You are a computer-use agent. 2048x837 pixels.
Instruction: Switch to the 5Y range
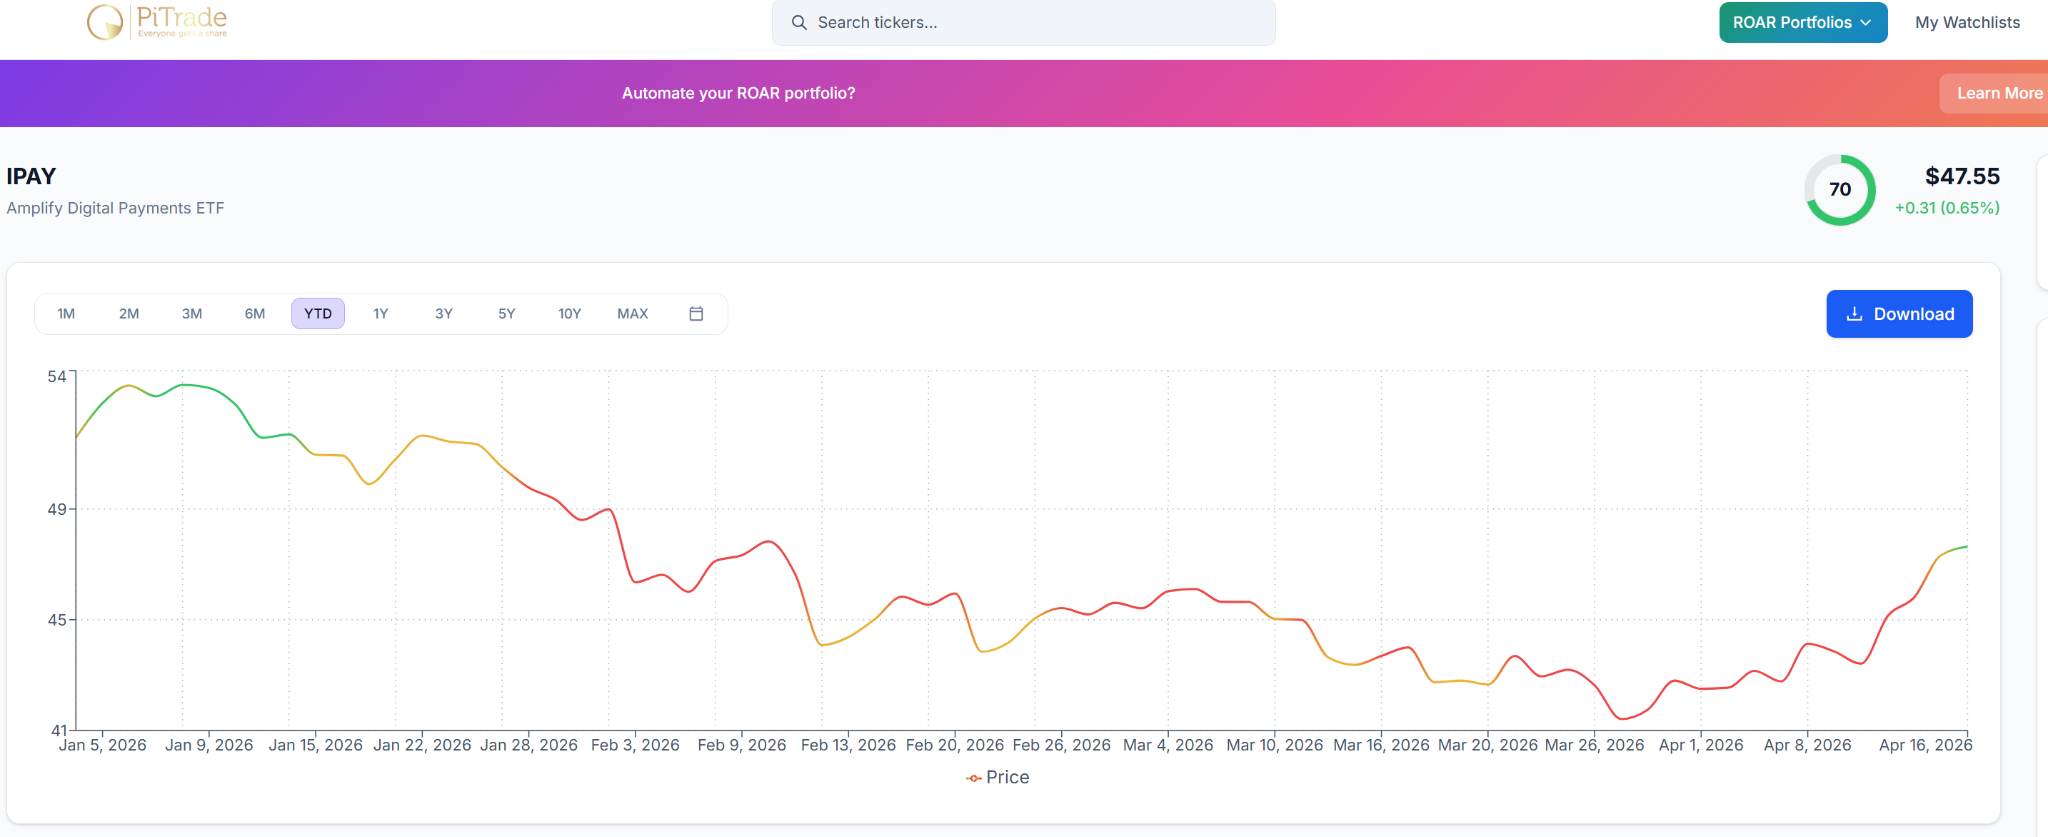click(x=506, y=314)
